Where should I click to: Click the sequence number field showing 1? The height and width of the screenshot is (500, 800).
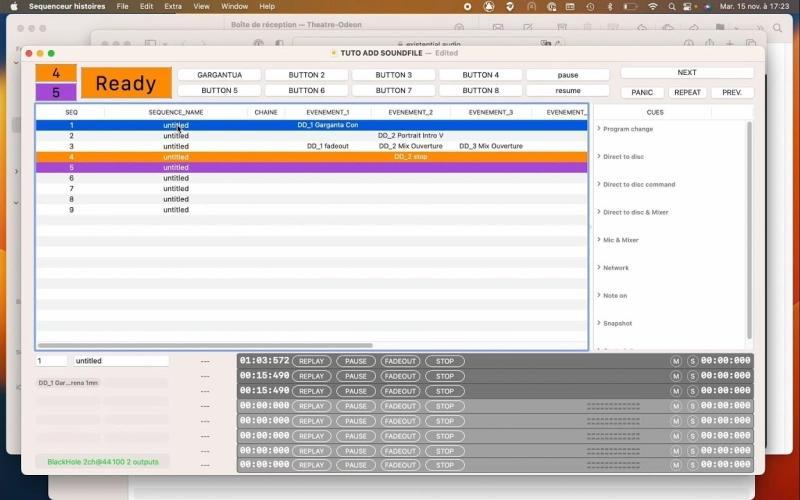point(51,361)
